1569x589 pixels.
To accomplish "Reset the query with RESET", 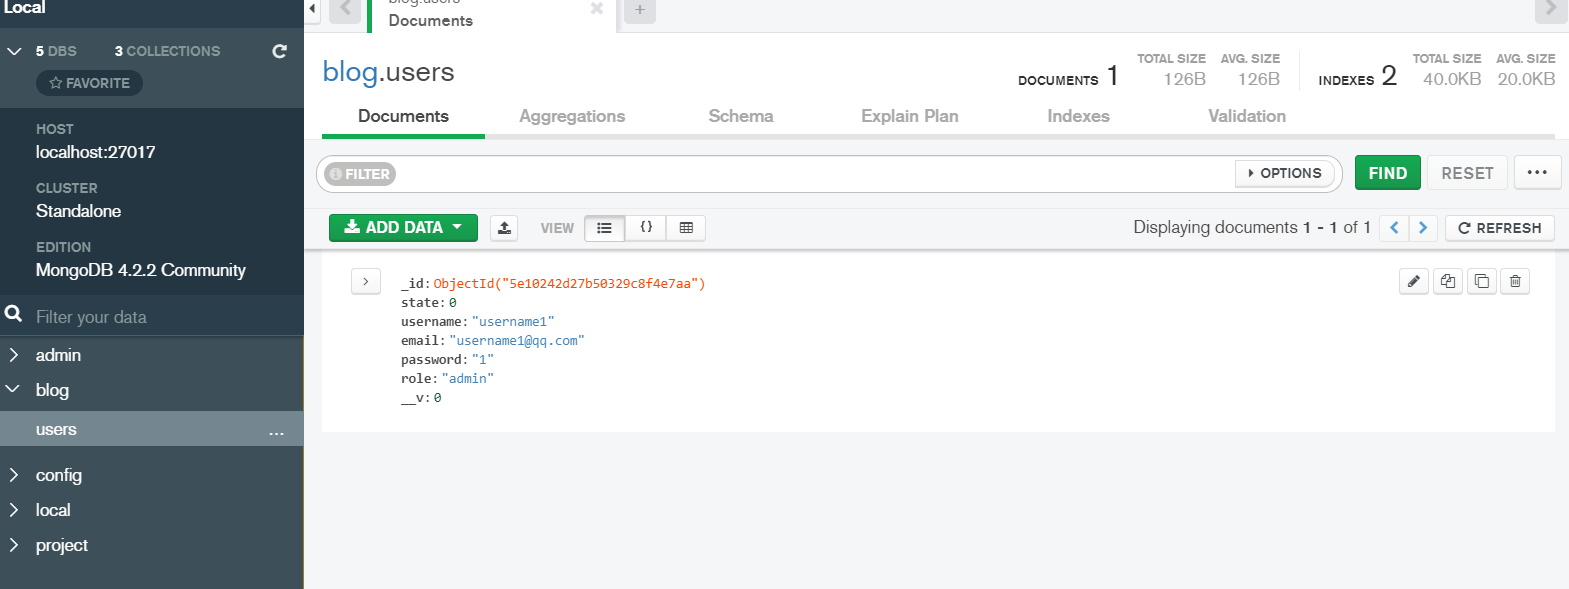I will point(1467,173).
